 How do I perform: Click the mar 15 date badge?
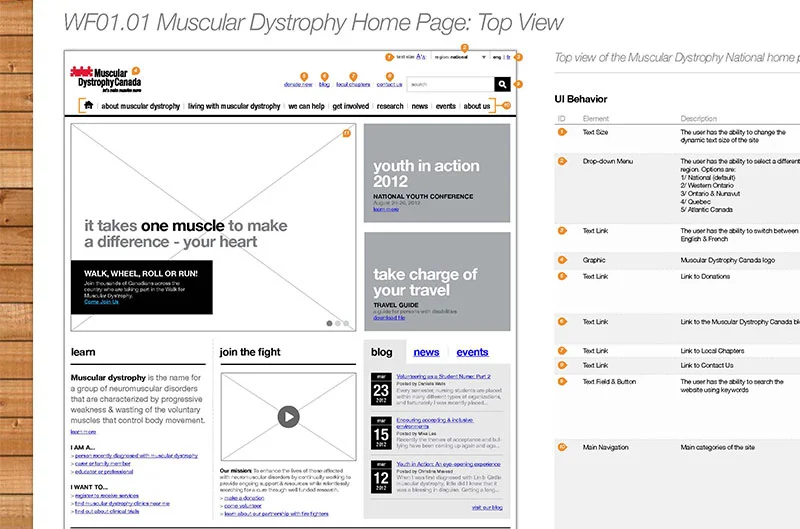[381, 433]
